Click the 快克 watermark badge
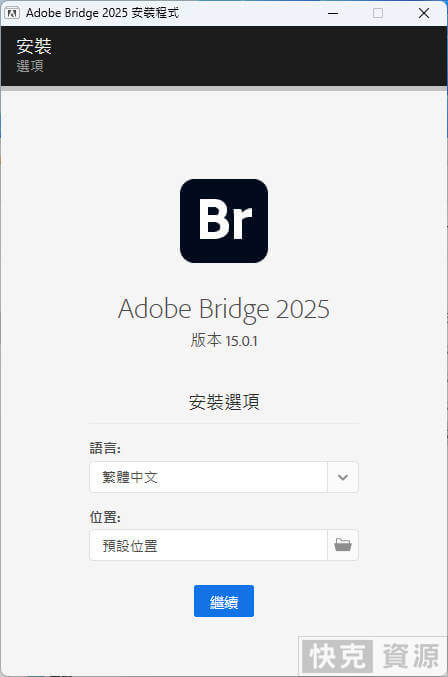This screenshot has height=677, width=448. (337, 656)
